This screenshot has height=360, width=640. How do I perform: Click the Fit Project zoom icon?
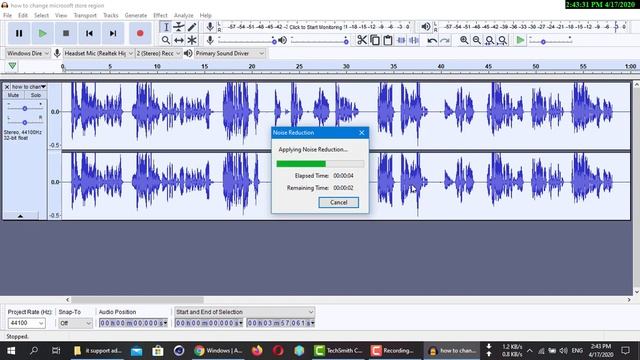[503, 40]
